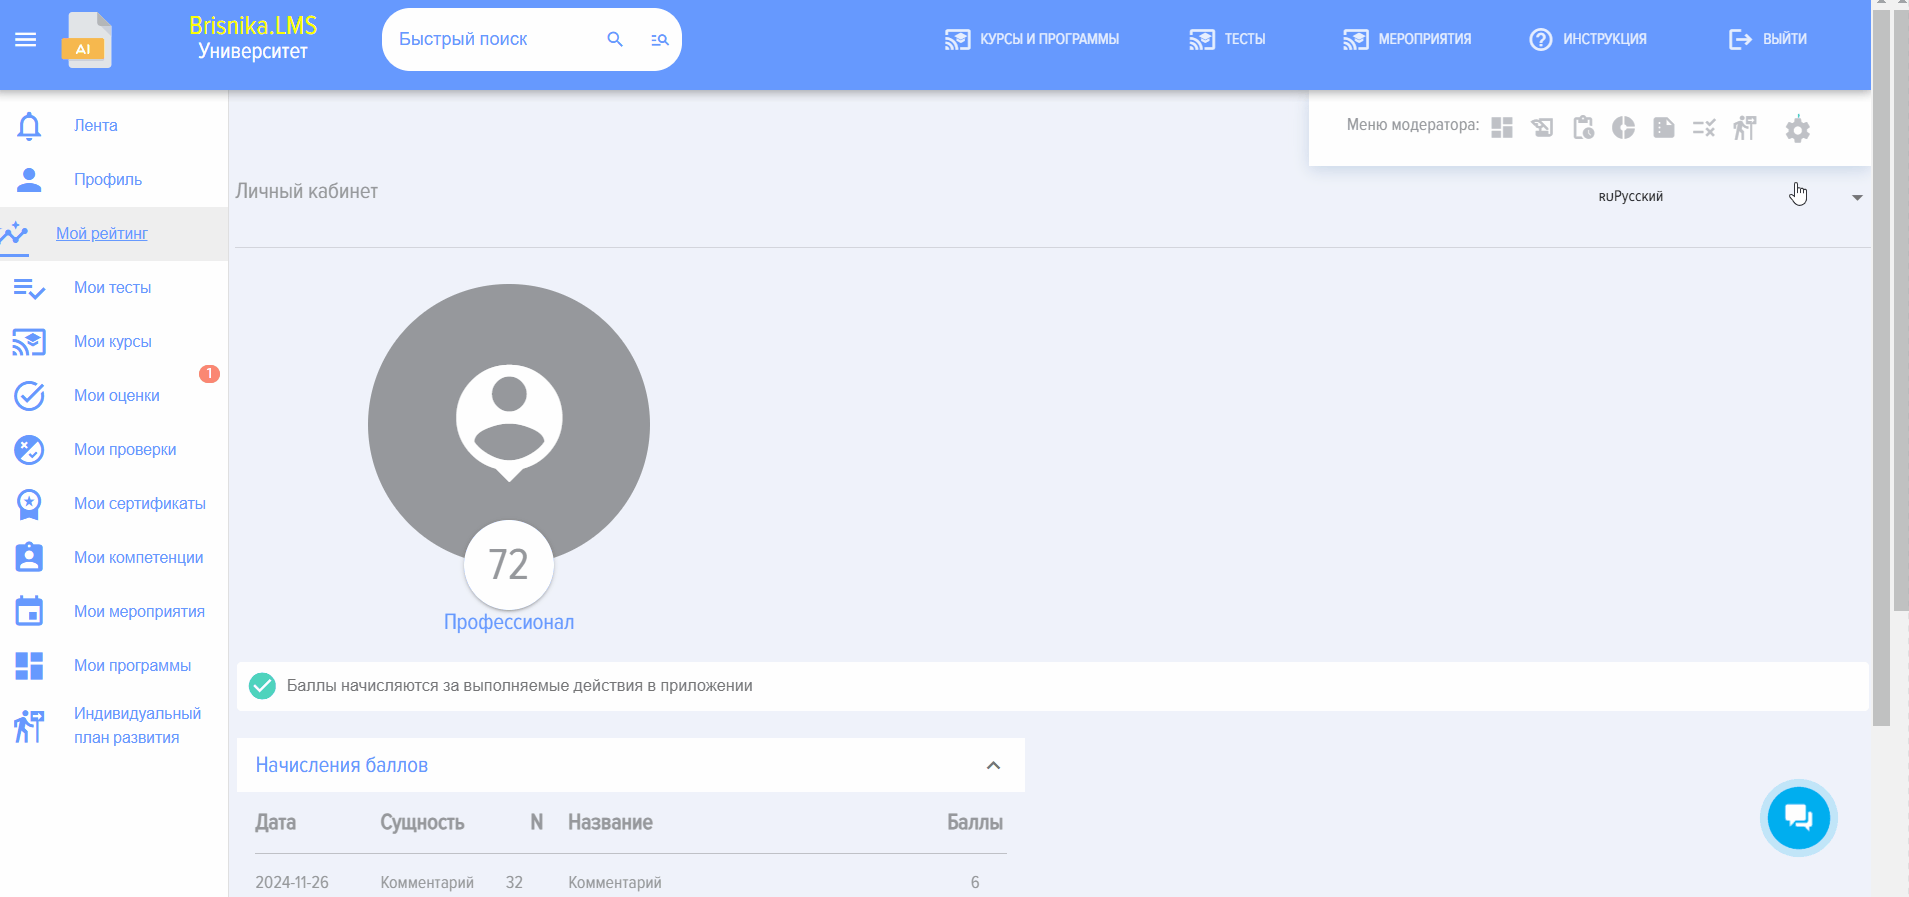Open Мероприятия in the top navigation
The image size is (1909, 897).
pos(1408,40)
